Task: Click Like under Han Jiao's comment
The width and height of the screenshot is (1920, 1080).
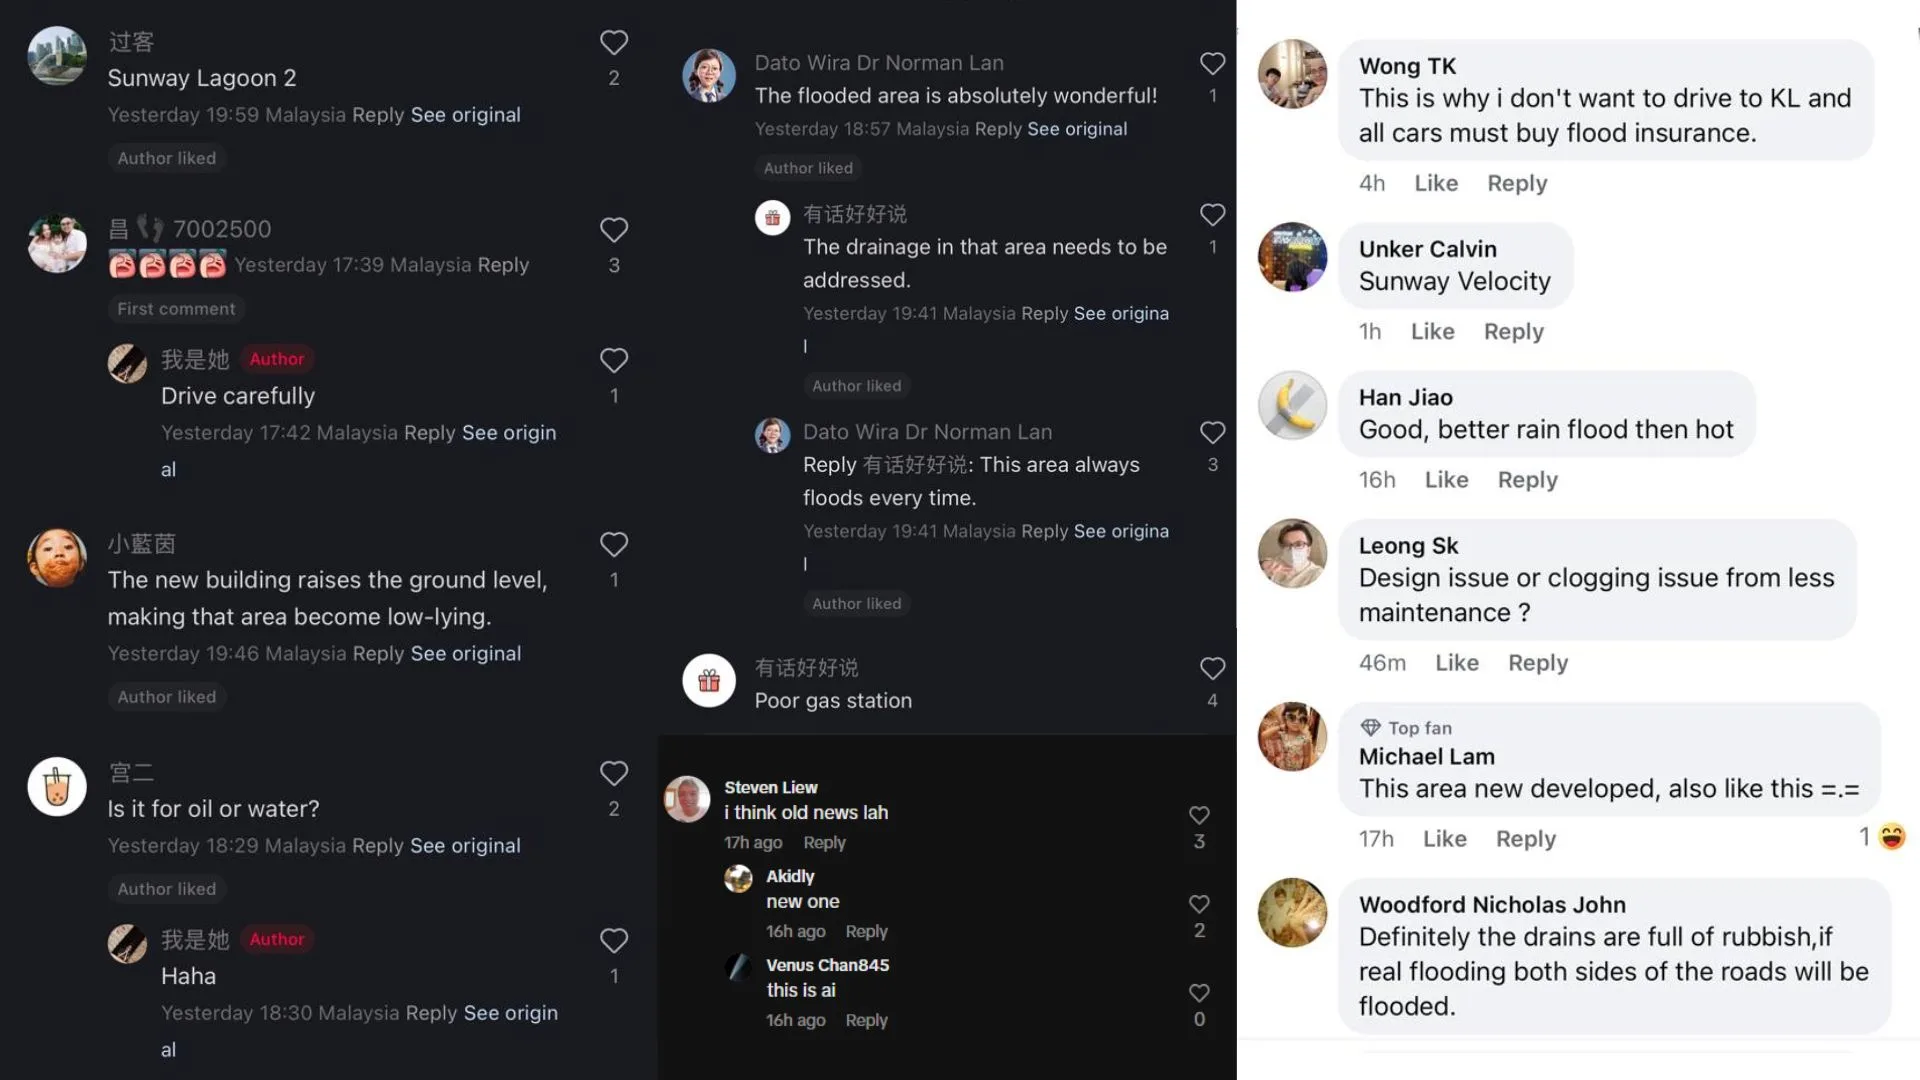Action: point(1446,480)
